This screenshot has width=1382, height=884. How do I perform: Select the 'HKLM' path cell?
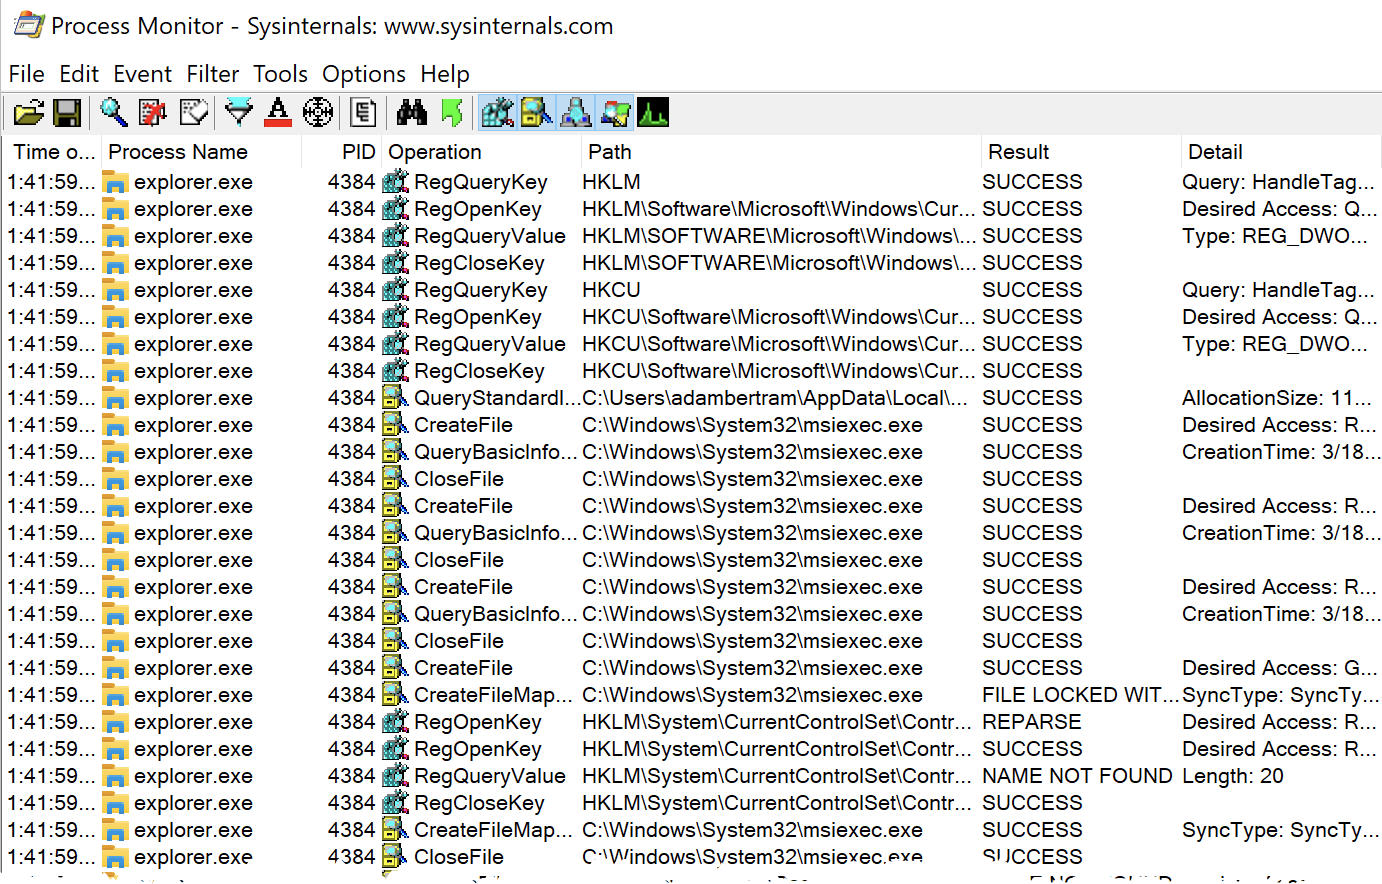(x=612, y=182)
